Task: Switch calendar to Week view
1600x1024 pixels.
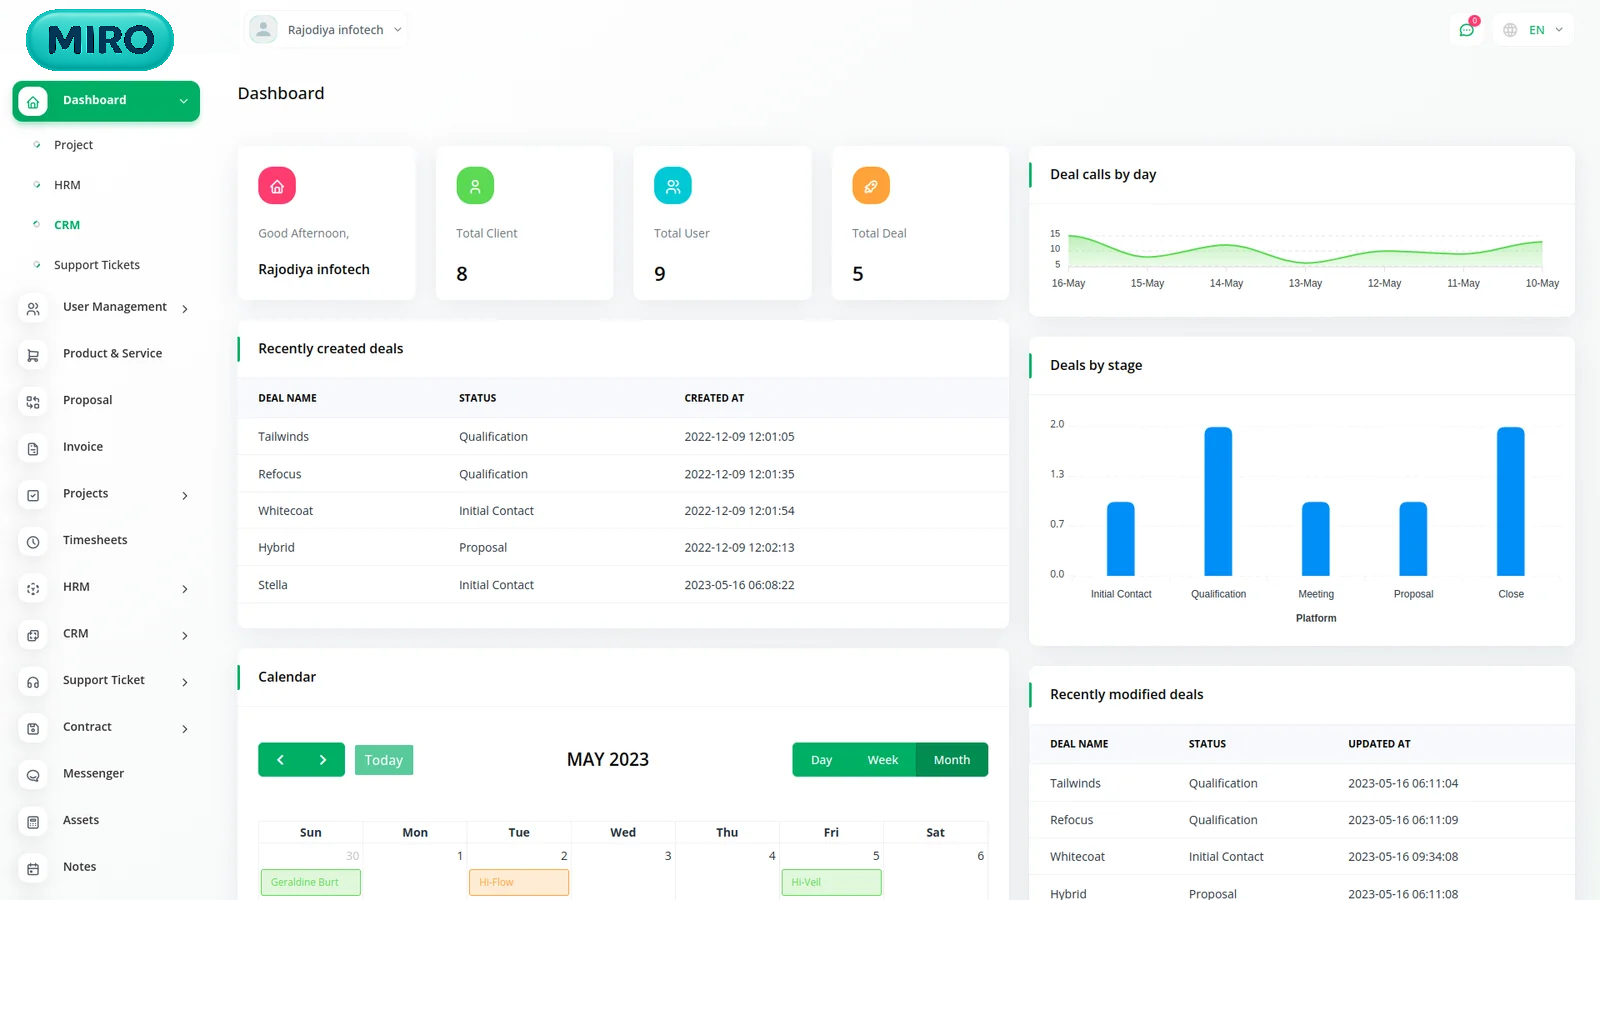Action: (882, 760)
